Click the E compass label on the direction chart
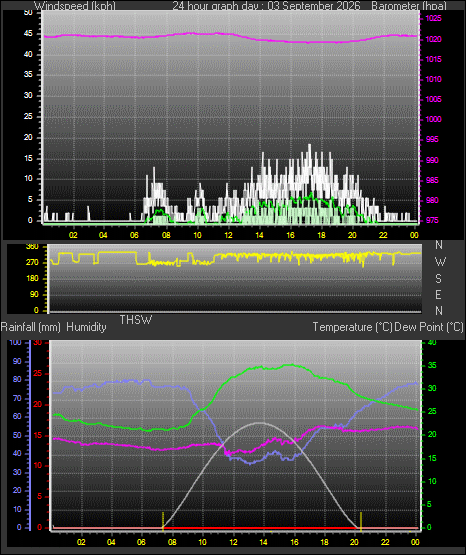 pos(438,294)
